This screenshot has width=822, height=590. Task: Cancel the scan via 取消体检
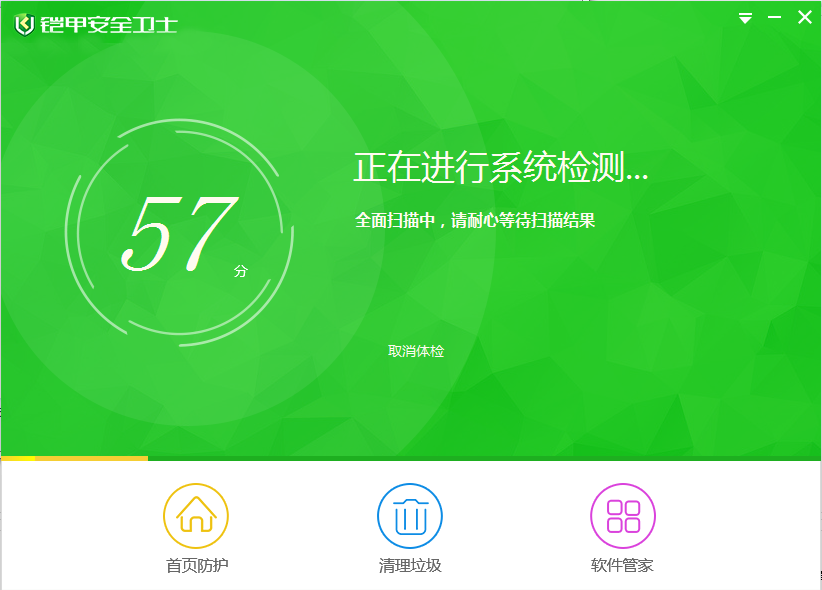416,351
